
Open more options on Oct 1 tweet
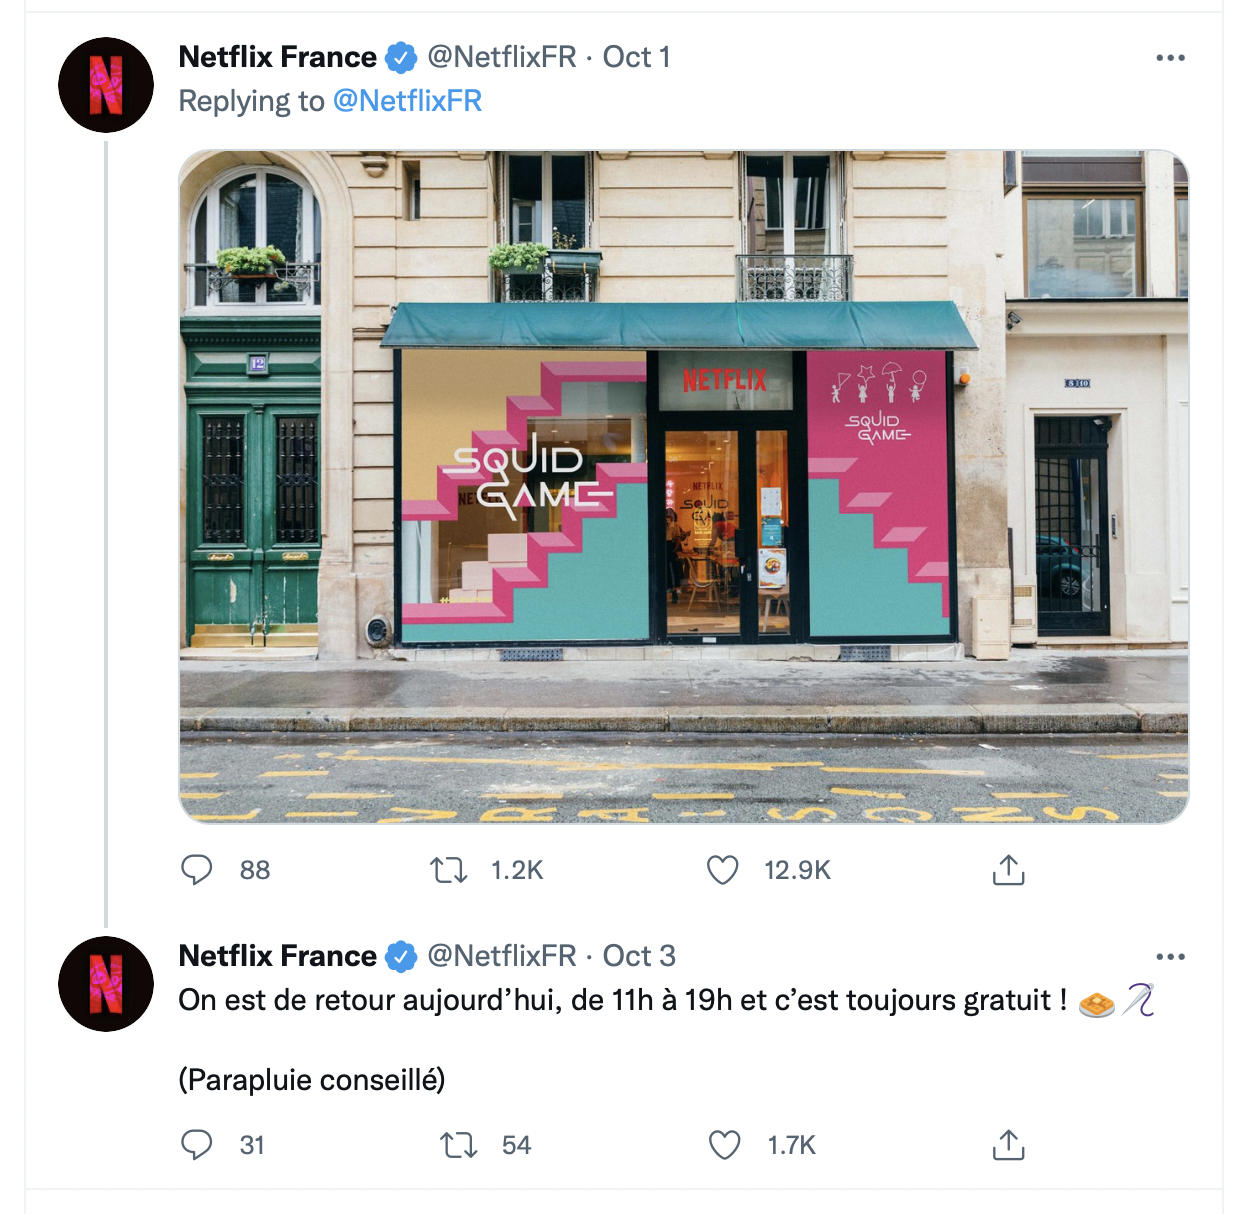pyautogui.click(x=1170, y=58)
